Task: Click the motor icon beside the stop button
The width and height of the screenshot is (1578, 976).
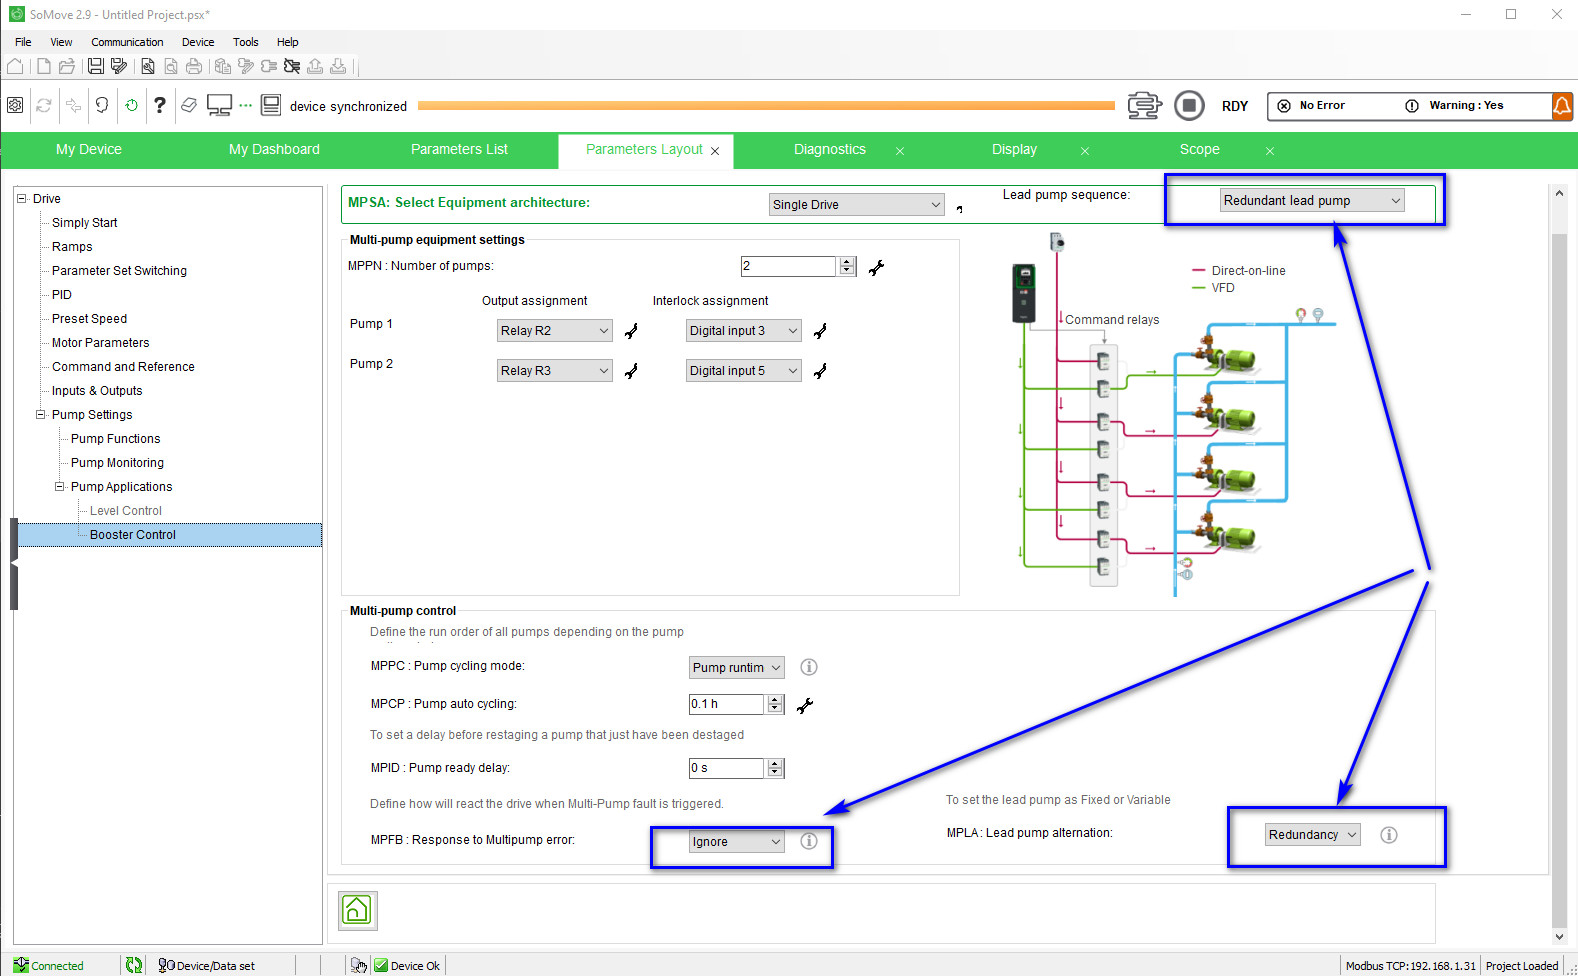Action: pyautogui.click(x=1145, y=105)
